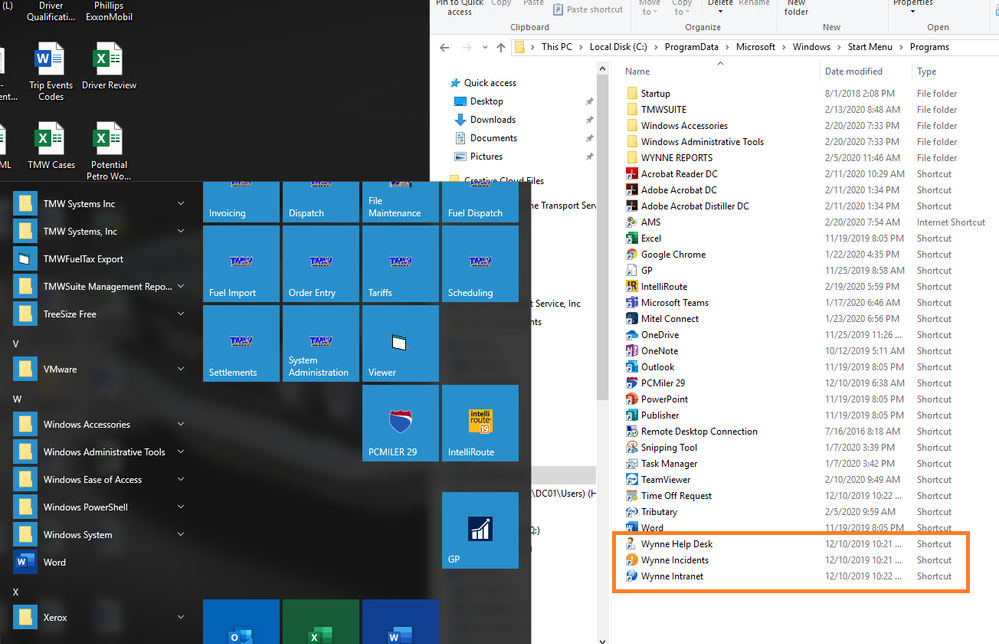Open the Outlook tile at bottom
The image size is (999, 644).
(241, 622)
